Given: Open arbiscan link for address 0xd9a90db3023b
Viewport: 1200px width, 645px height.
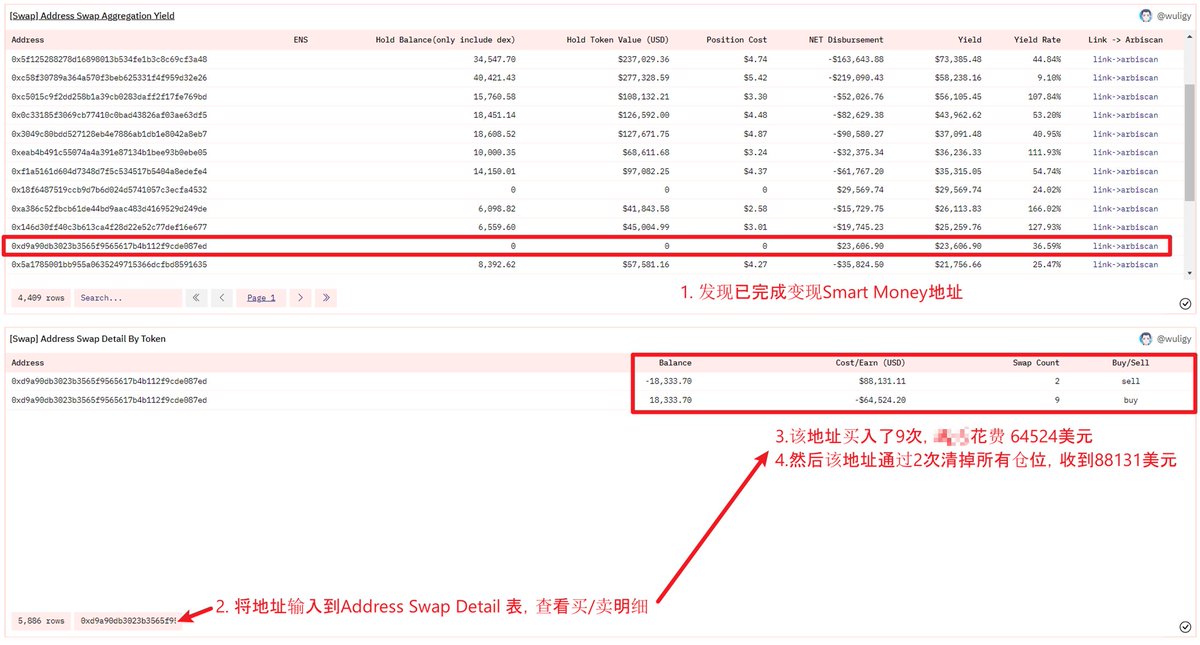Looking at the screenshot, I should (x=1125, y=246).
